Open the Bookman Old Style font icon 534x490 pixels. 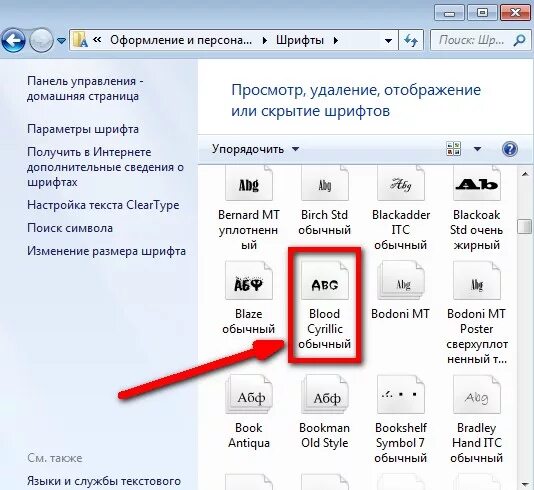tap(325, 394)
